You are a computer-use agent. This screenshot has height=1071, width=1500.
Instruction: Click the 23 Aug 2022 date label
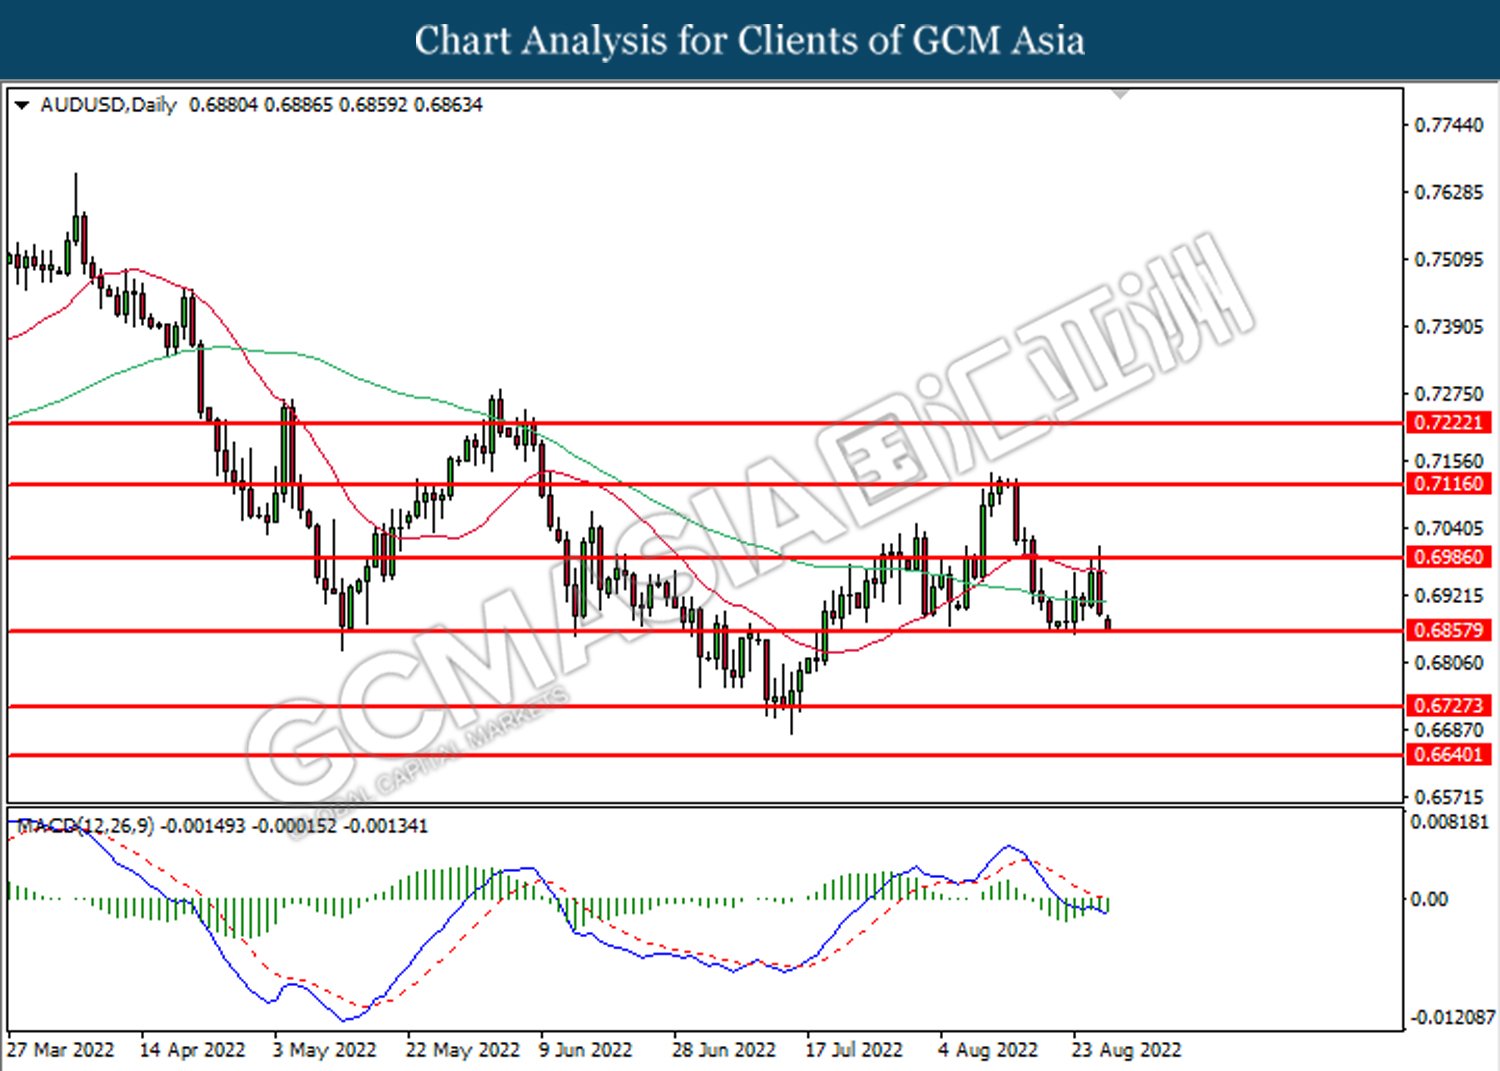[x=1126, y=1050]
